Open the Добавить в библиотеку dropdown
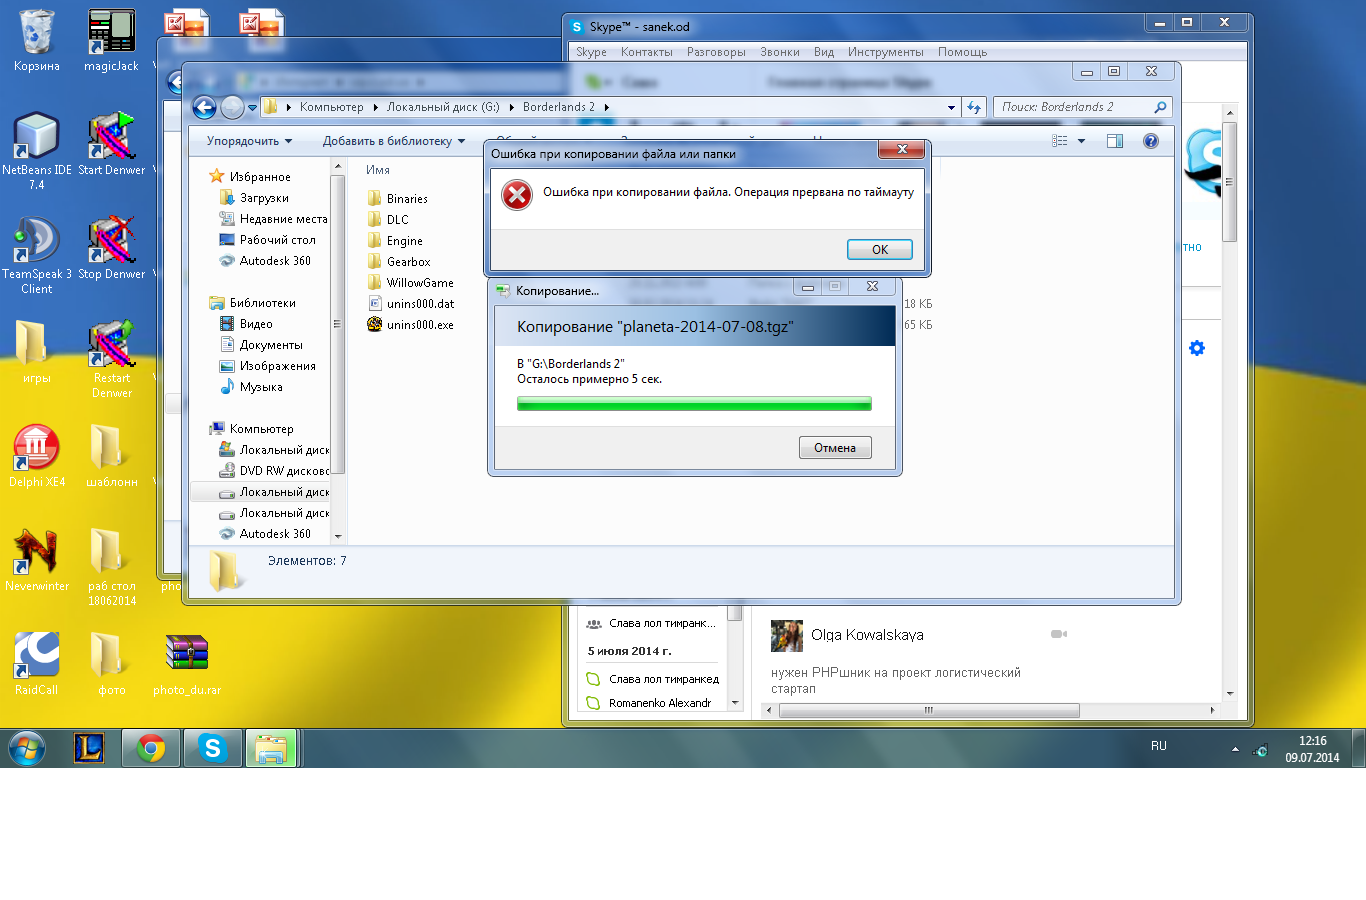Screen dimensions: 1366x900 [x=394, y=141]
